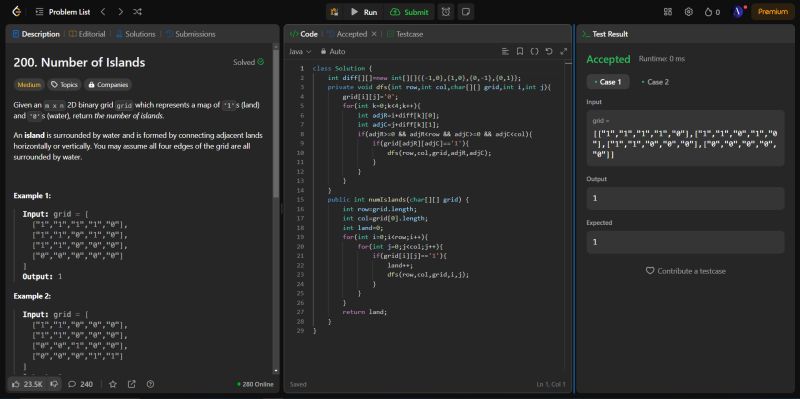Viewport: 800px width, 399px height.
Task: Open the settings gear icon
Action: [x=689, y=12]
